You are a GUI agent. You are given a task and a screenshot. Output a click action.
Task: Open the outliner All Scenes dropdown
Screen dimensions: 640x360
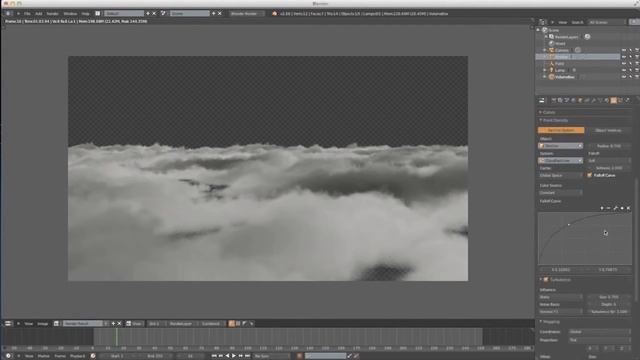pyautogui.click(x=607, y=22)
